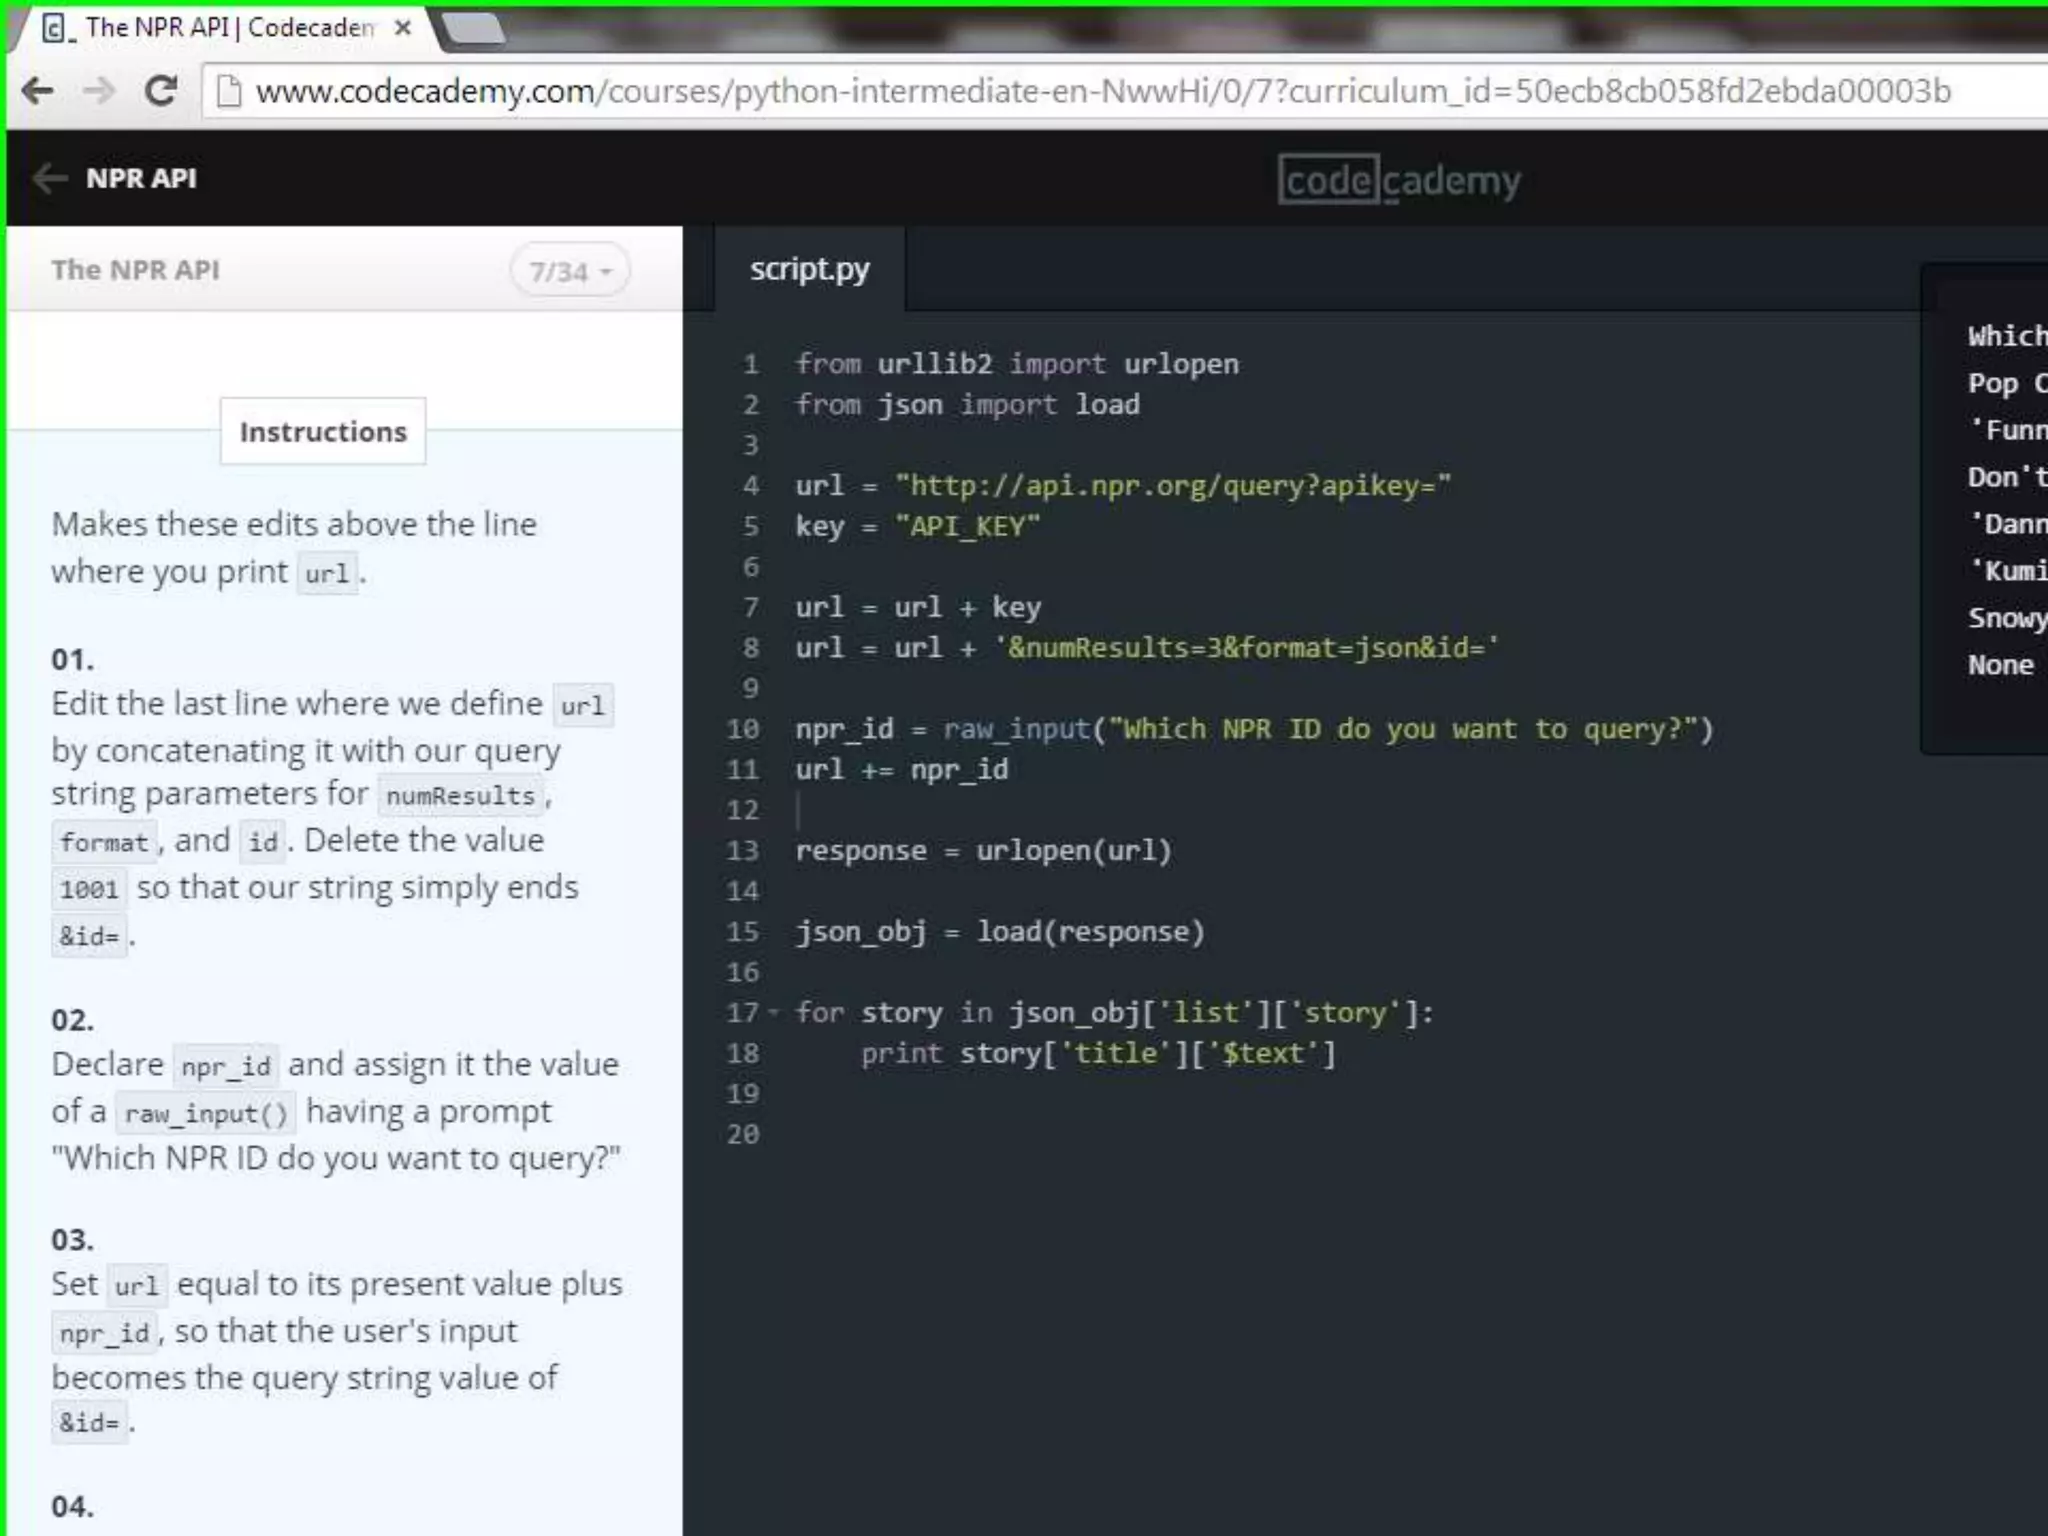Image resolution: width=2048 pixels, height=1536 pixels.
Task: Go back using NPR API arrow
Action: (x=50, y=178)
